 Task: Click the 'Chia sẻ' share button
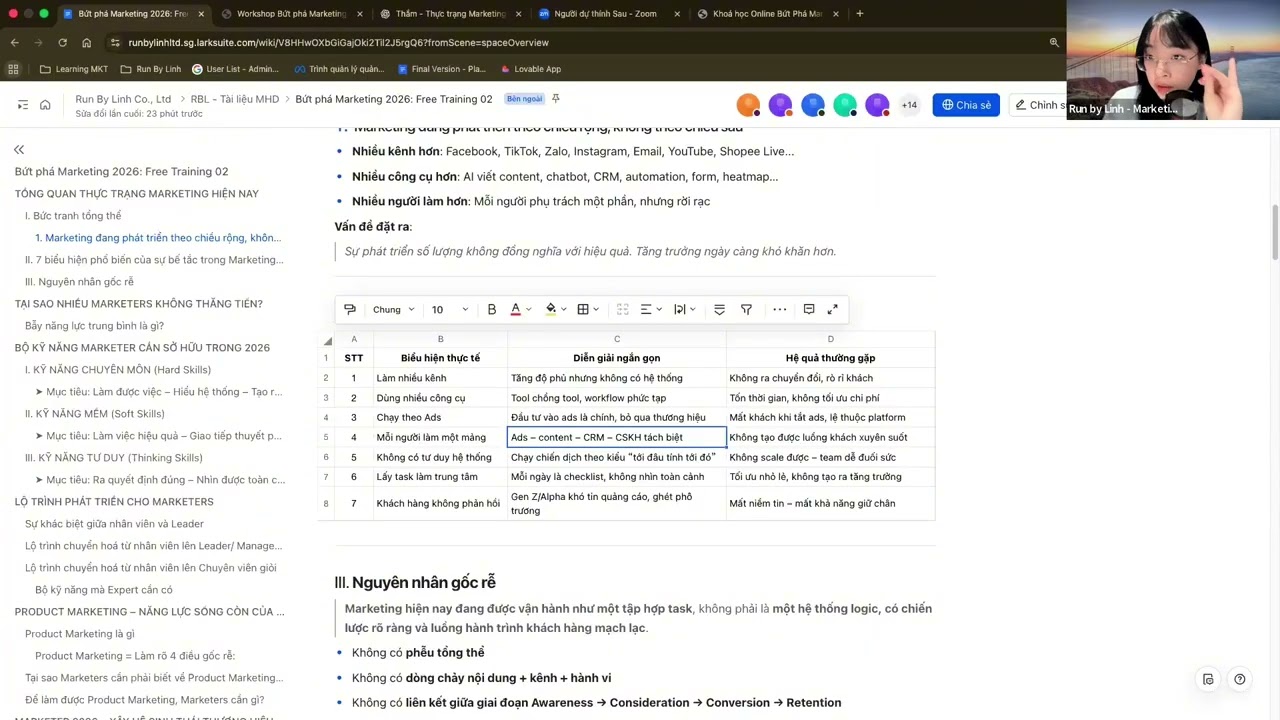[966, 105]
